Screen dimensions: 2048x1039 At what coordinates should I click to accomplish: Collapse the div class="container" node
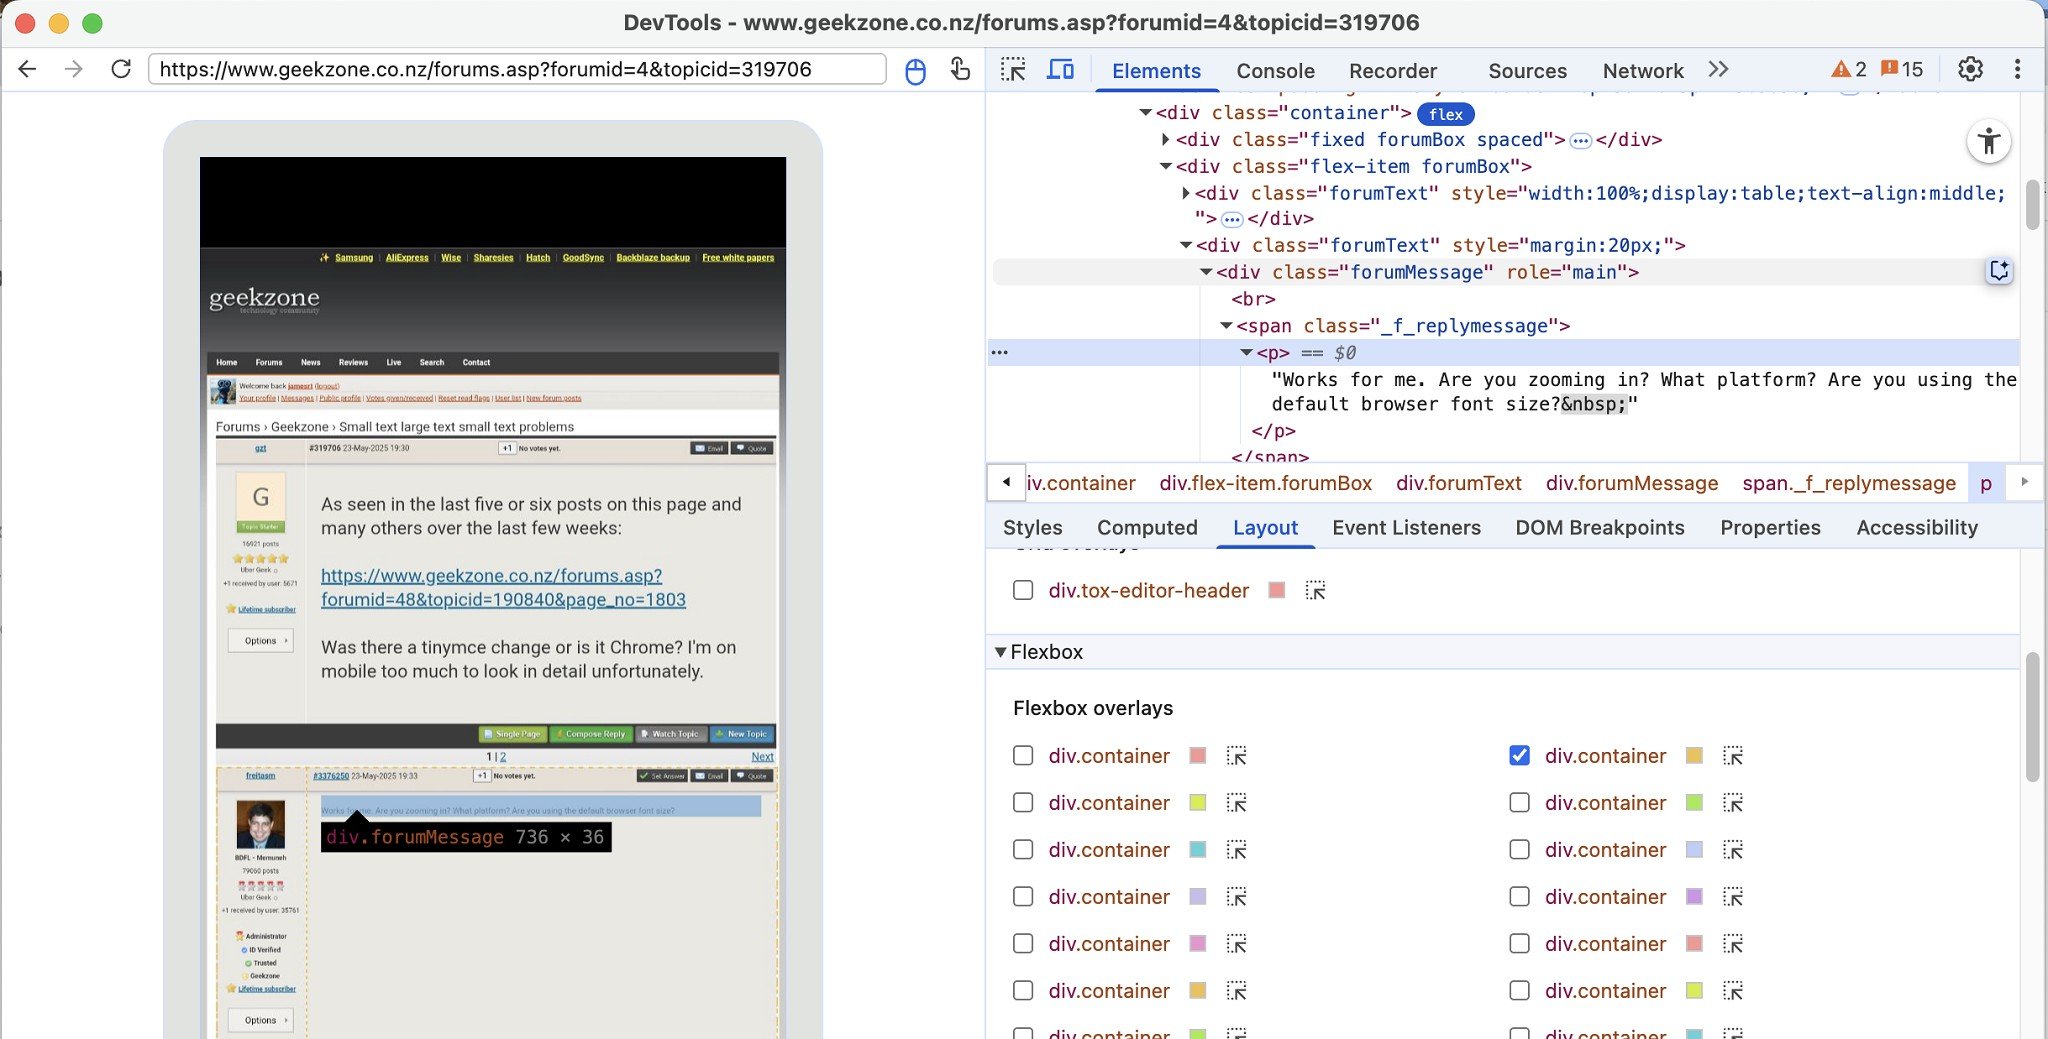[x=1146, y=113]
